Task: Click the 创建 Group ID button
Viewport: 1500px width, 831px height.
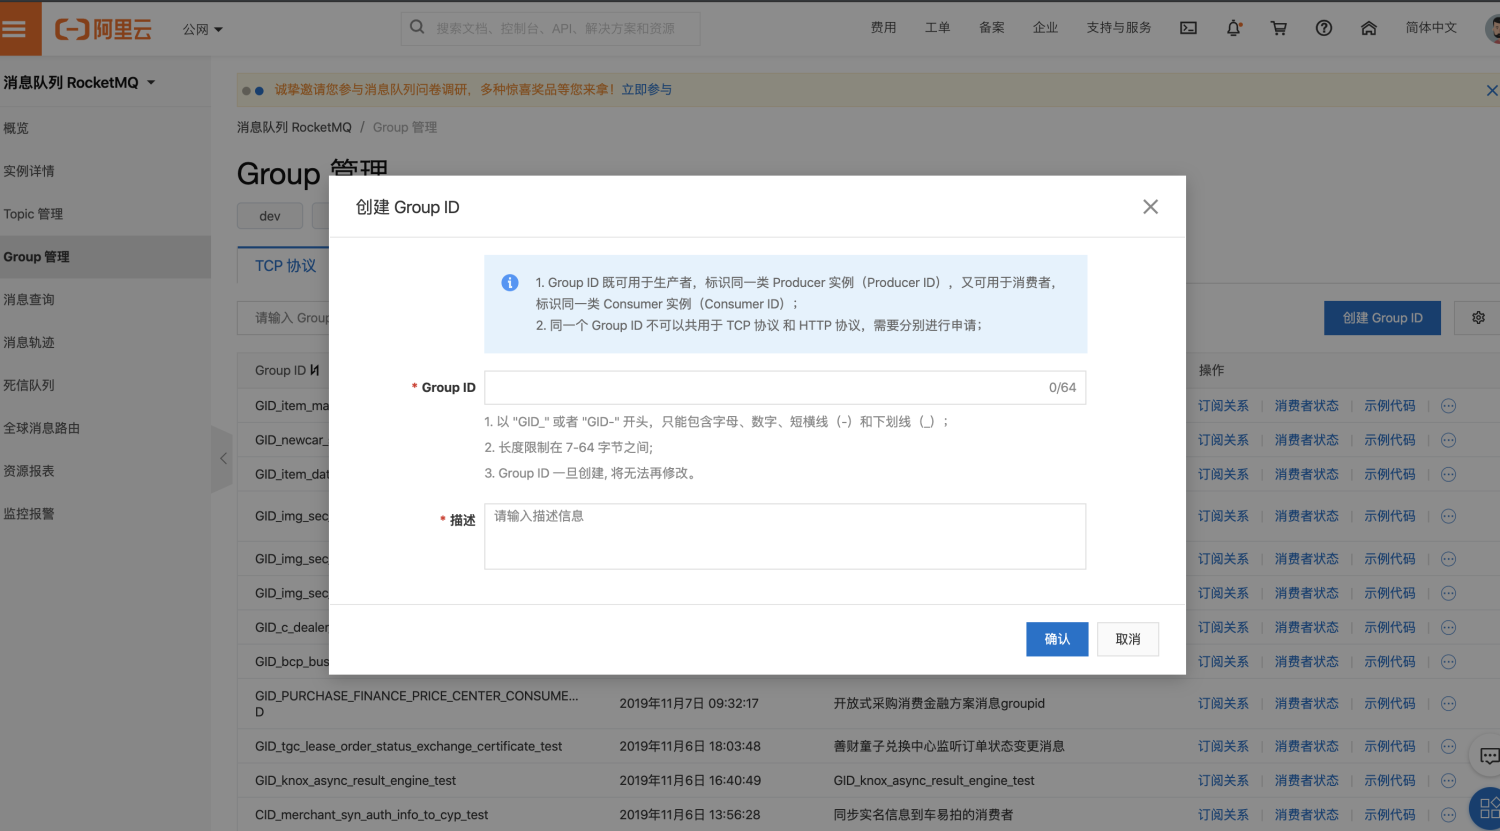Action: coord(1383,318)
